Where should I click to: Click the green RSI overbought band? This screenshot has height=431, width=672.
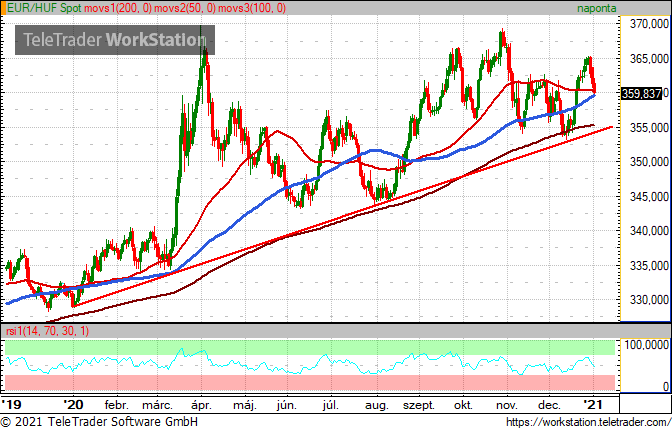[310, 347]
